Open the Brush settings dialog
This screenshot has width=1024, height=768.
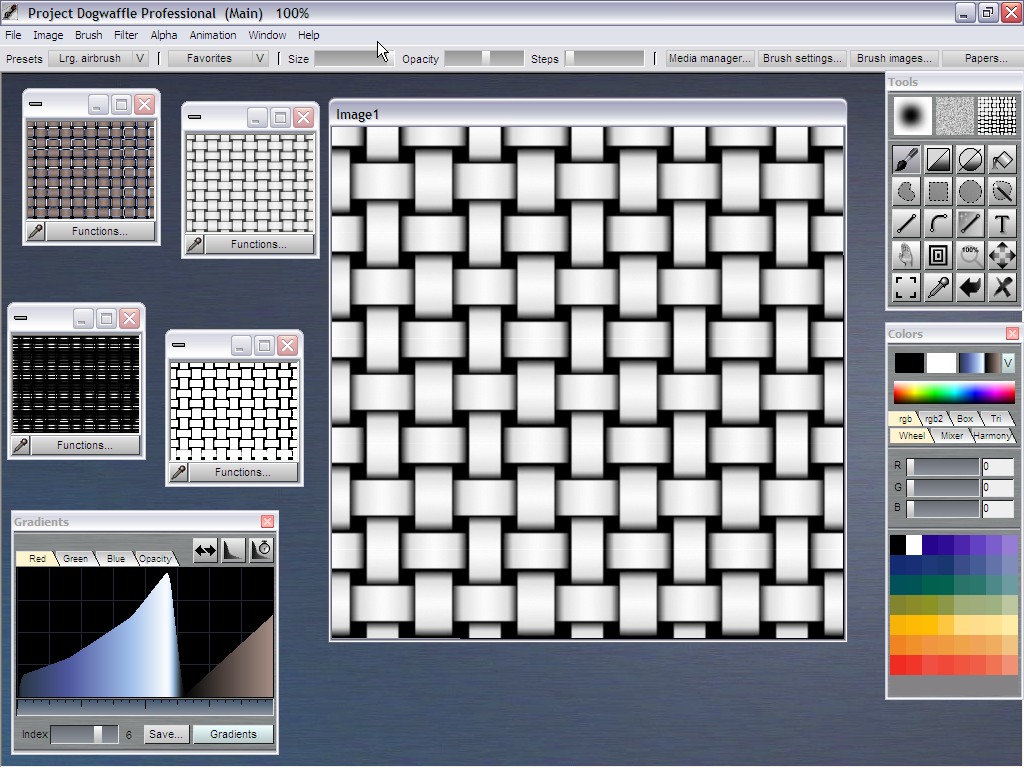coord(802,59)
